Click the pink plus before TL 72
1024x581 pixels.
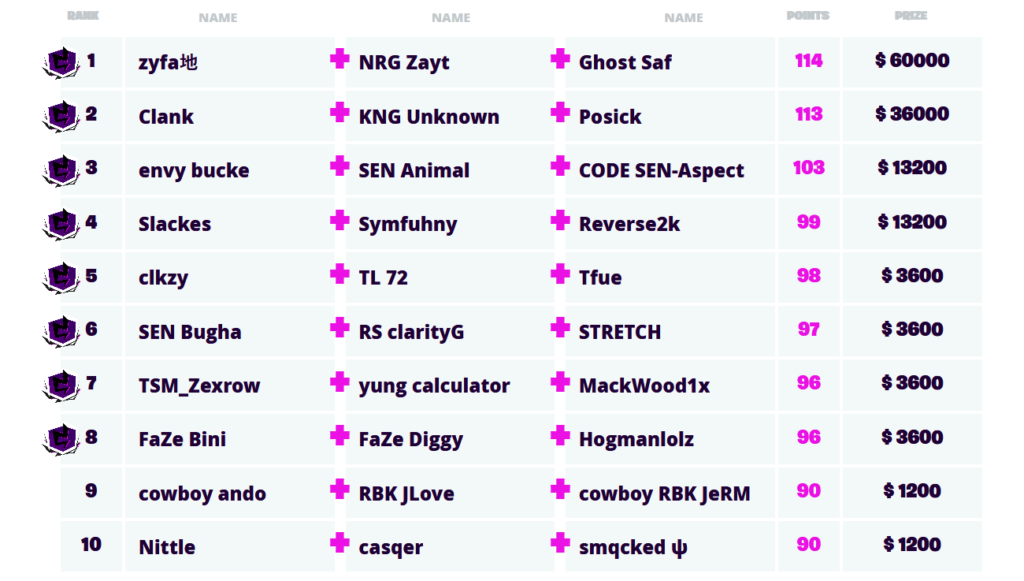[340, 274]
